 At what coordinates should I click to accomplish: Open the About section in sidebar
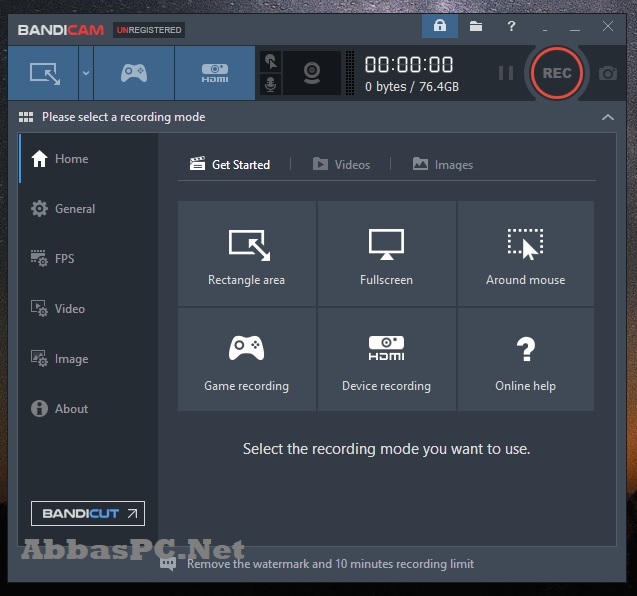88,408
